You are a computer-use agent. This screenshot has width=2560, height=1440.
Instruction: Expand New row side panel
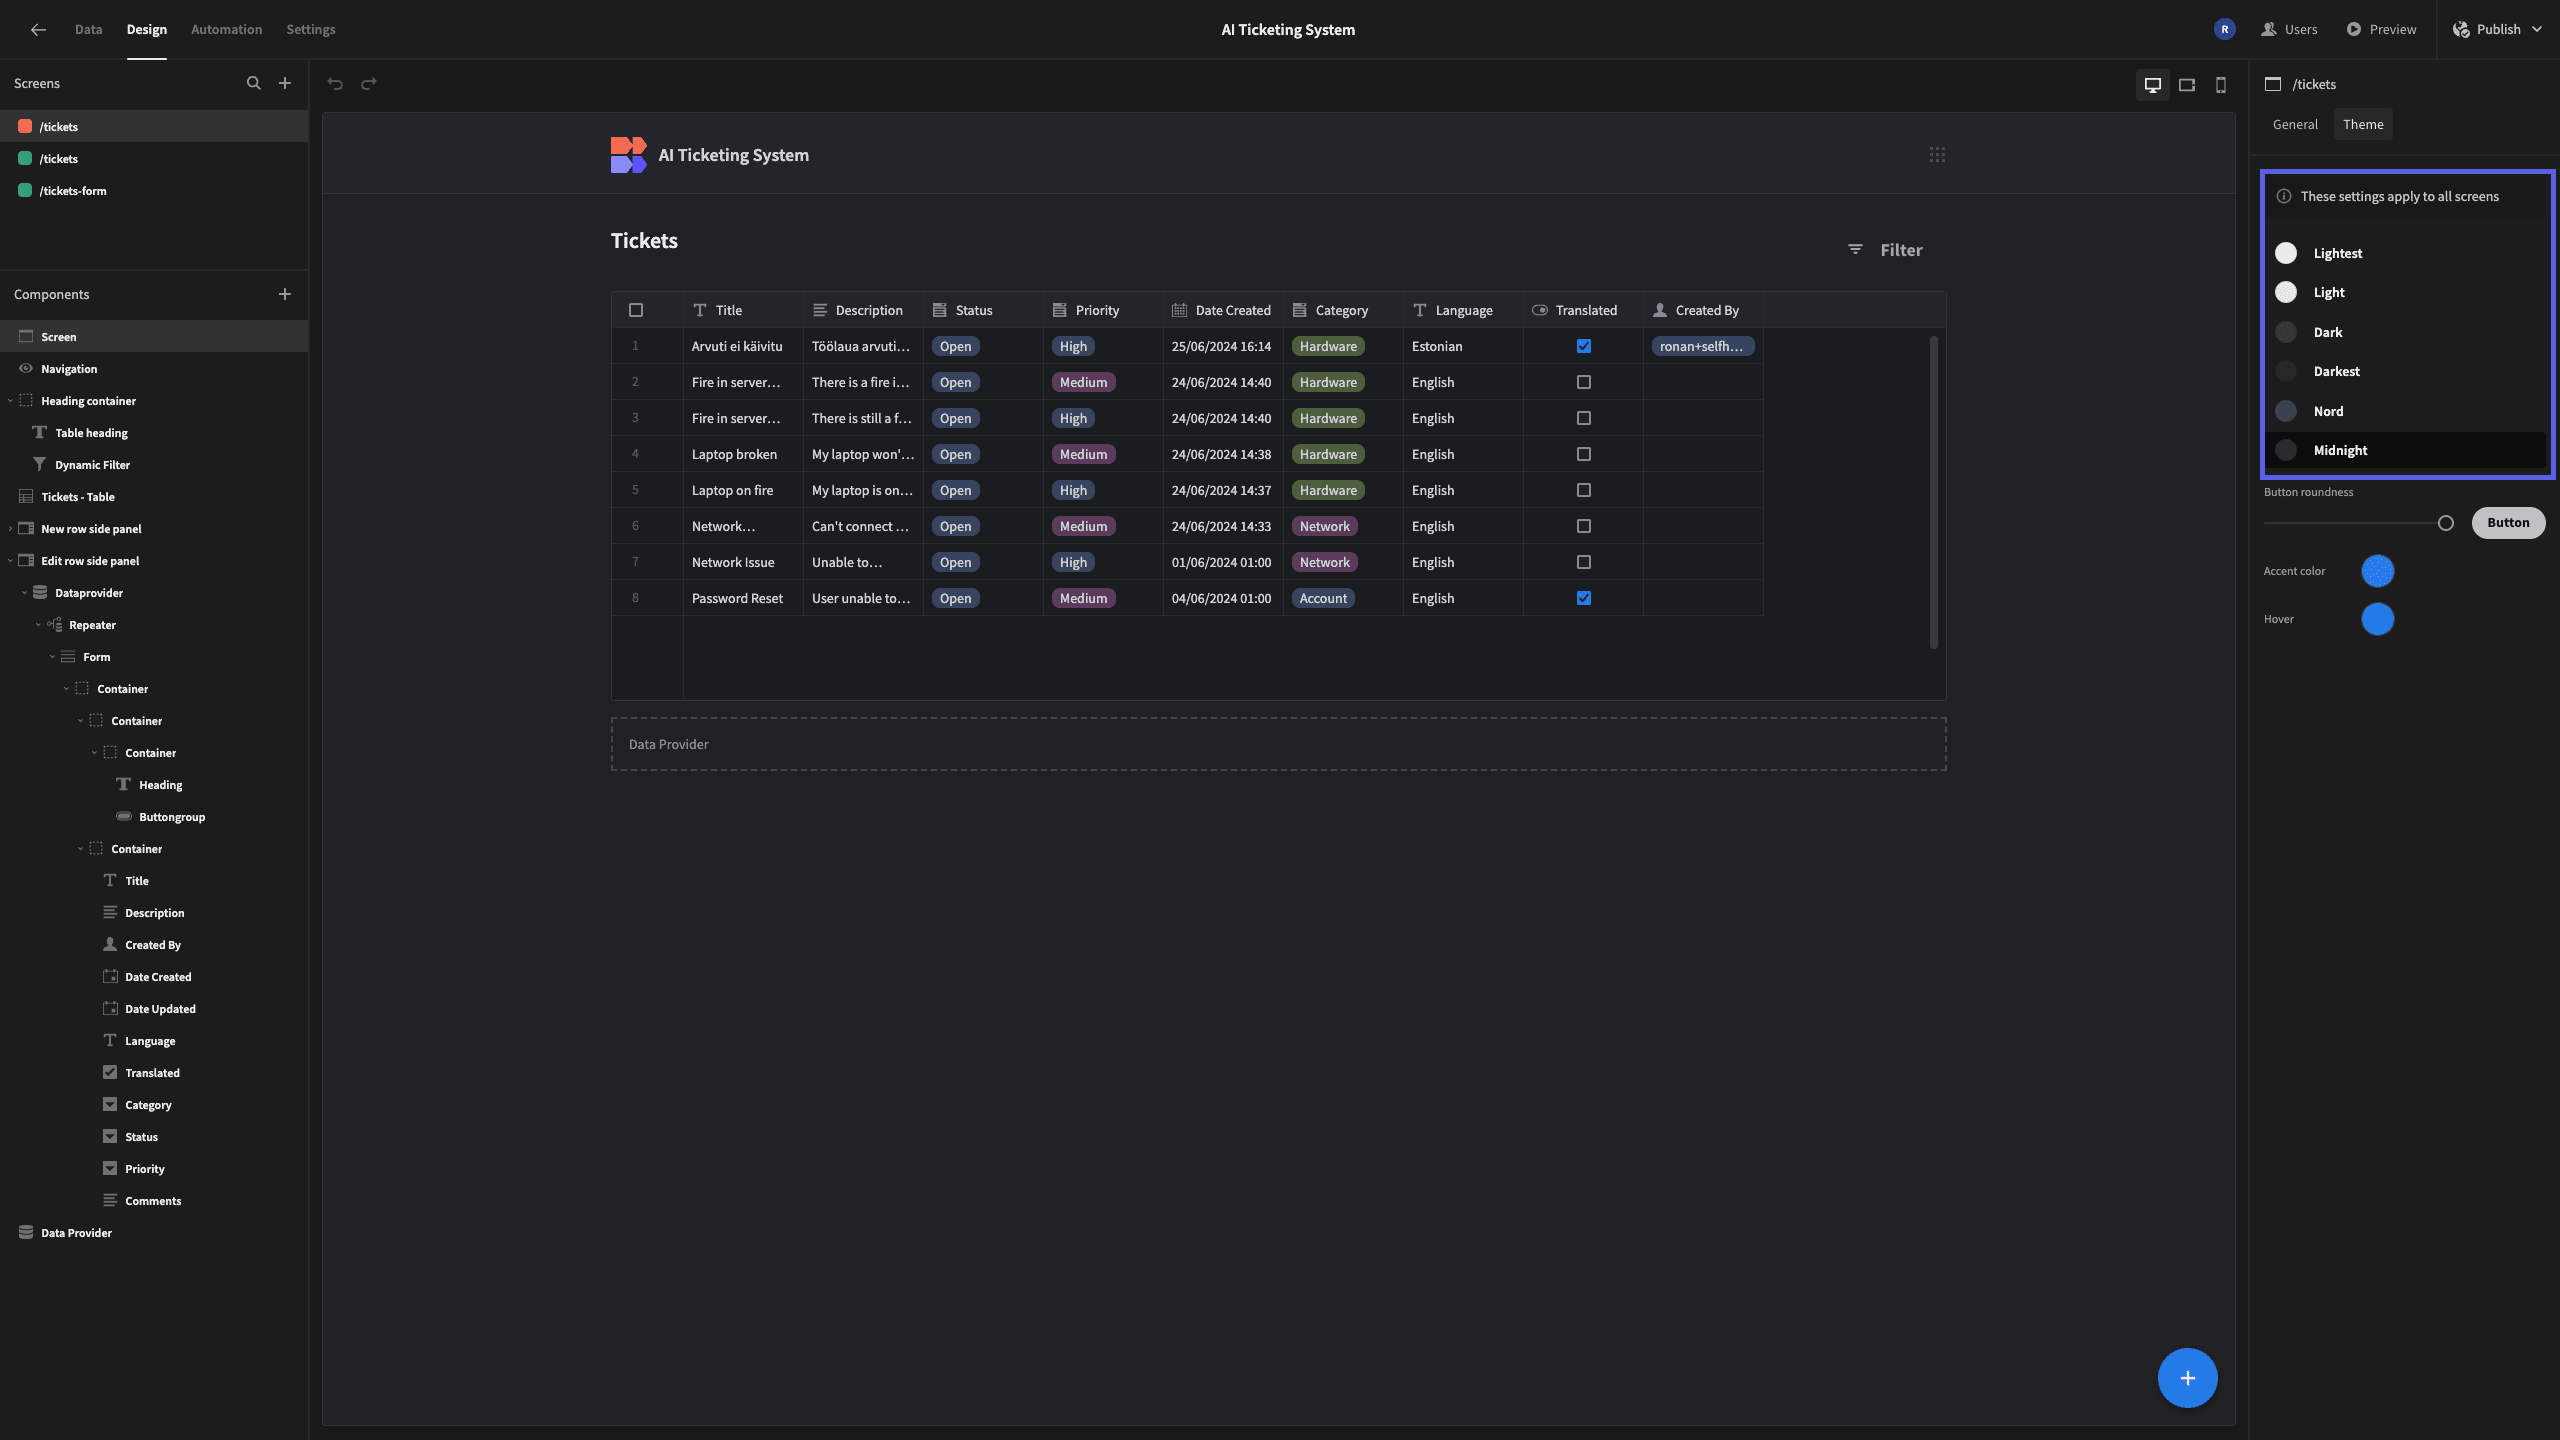coord(10,529)
